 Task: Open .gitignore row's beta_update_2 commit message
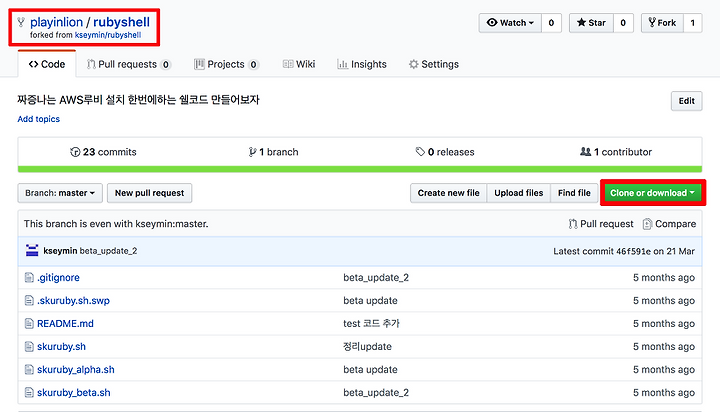tap(376, 277)
